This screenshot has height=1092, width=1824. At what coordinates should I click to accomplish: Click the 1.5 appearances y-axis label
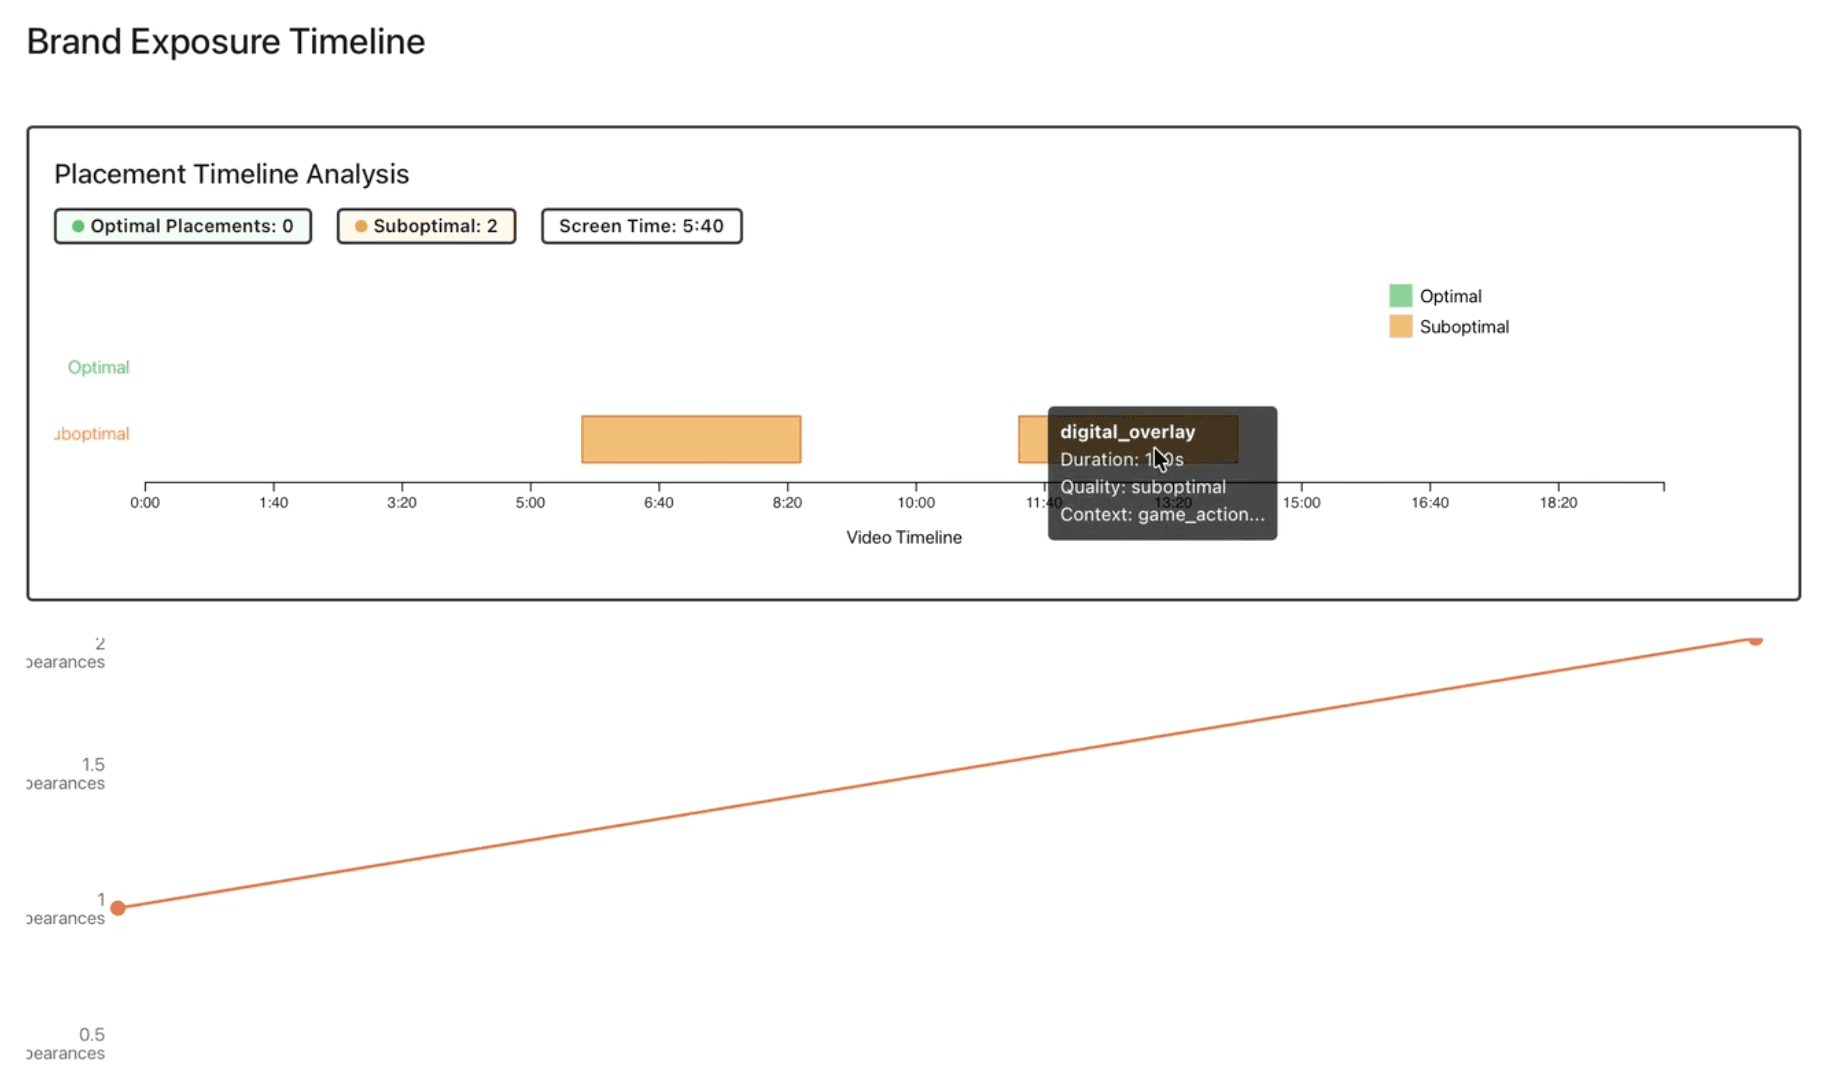coord(66,774)
